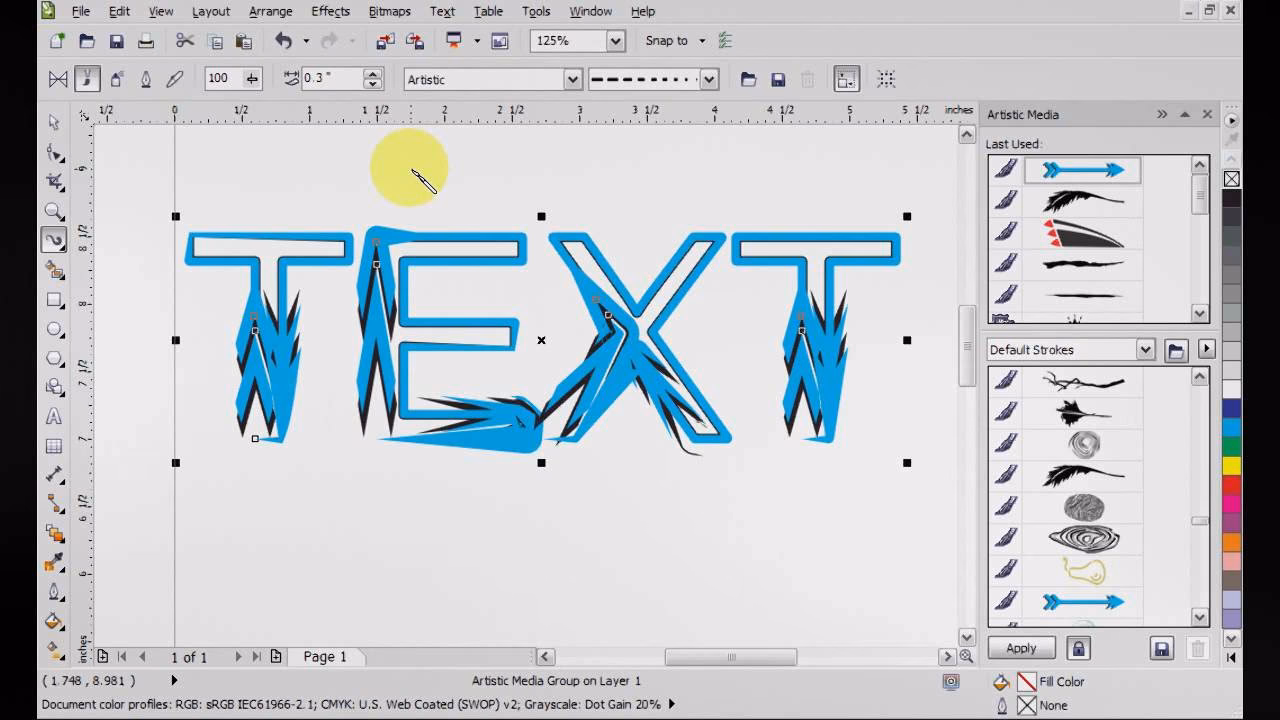This screenshot has height=720, width=1280.
Task: Select the Pick tool
Action: 54,122
